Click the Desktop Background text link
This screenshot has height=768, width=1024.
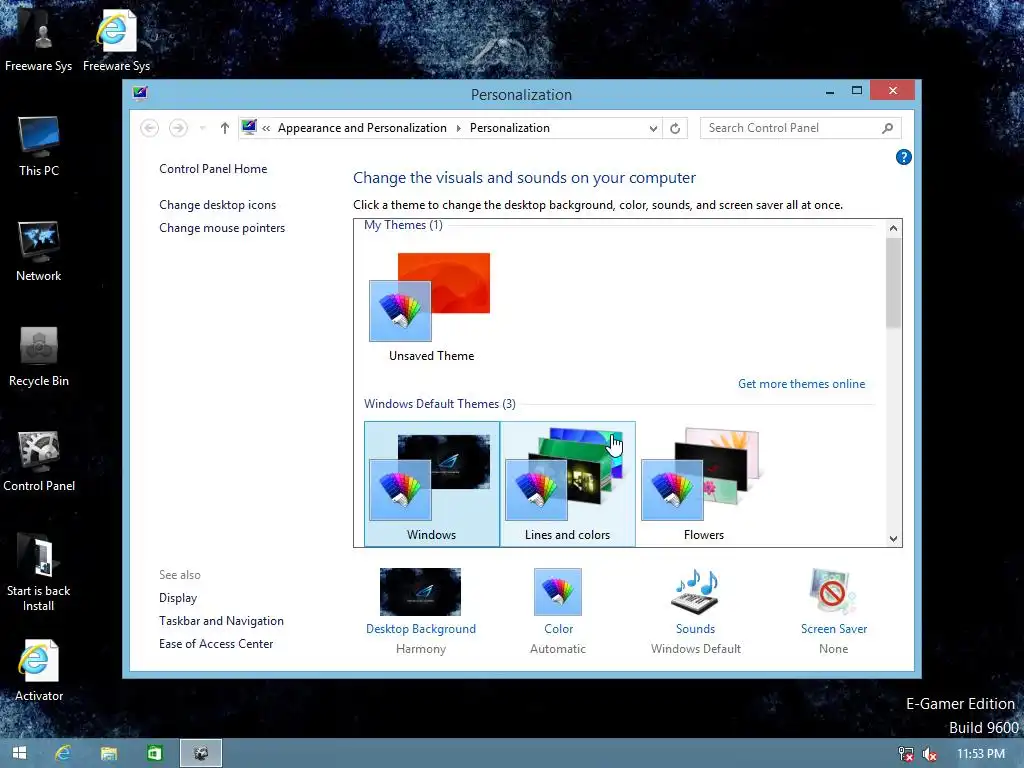point(421,629)
